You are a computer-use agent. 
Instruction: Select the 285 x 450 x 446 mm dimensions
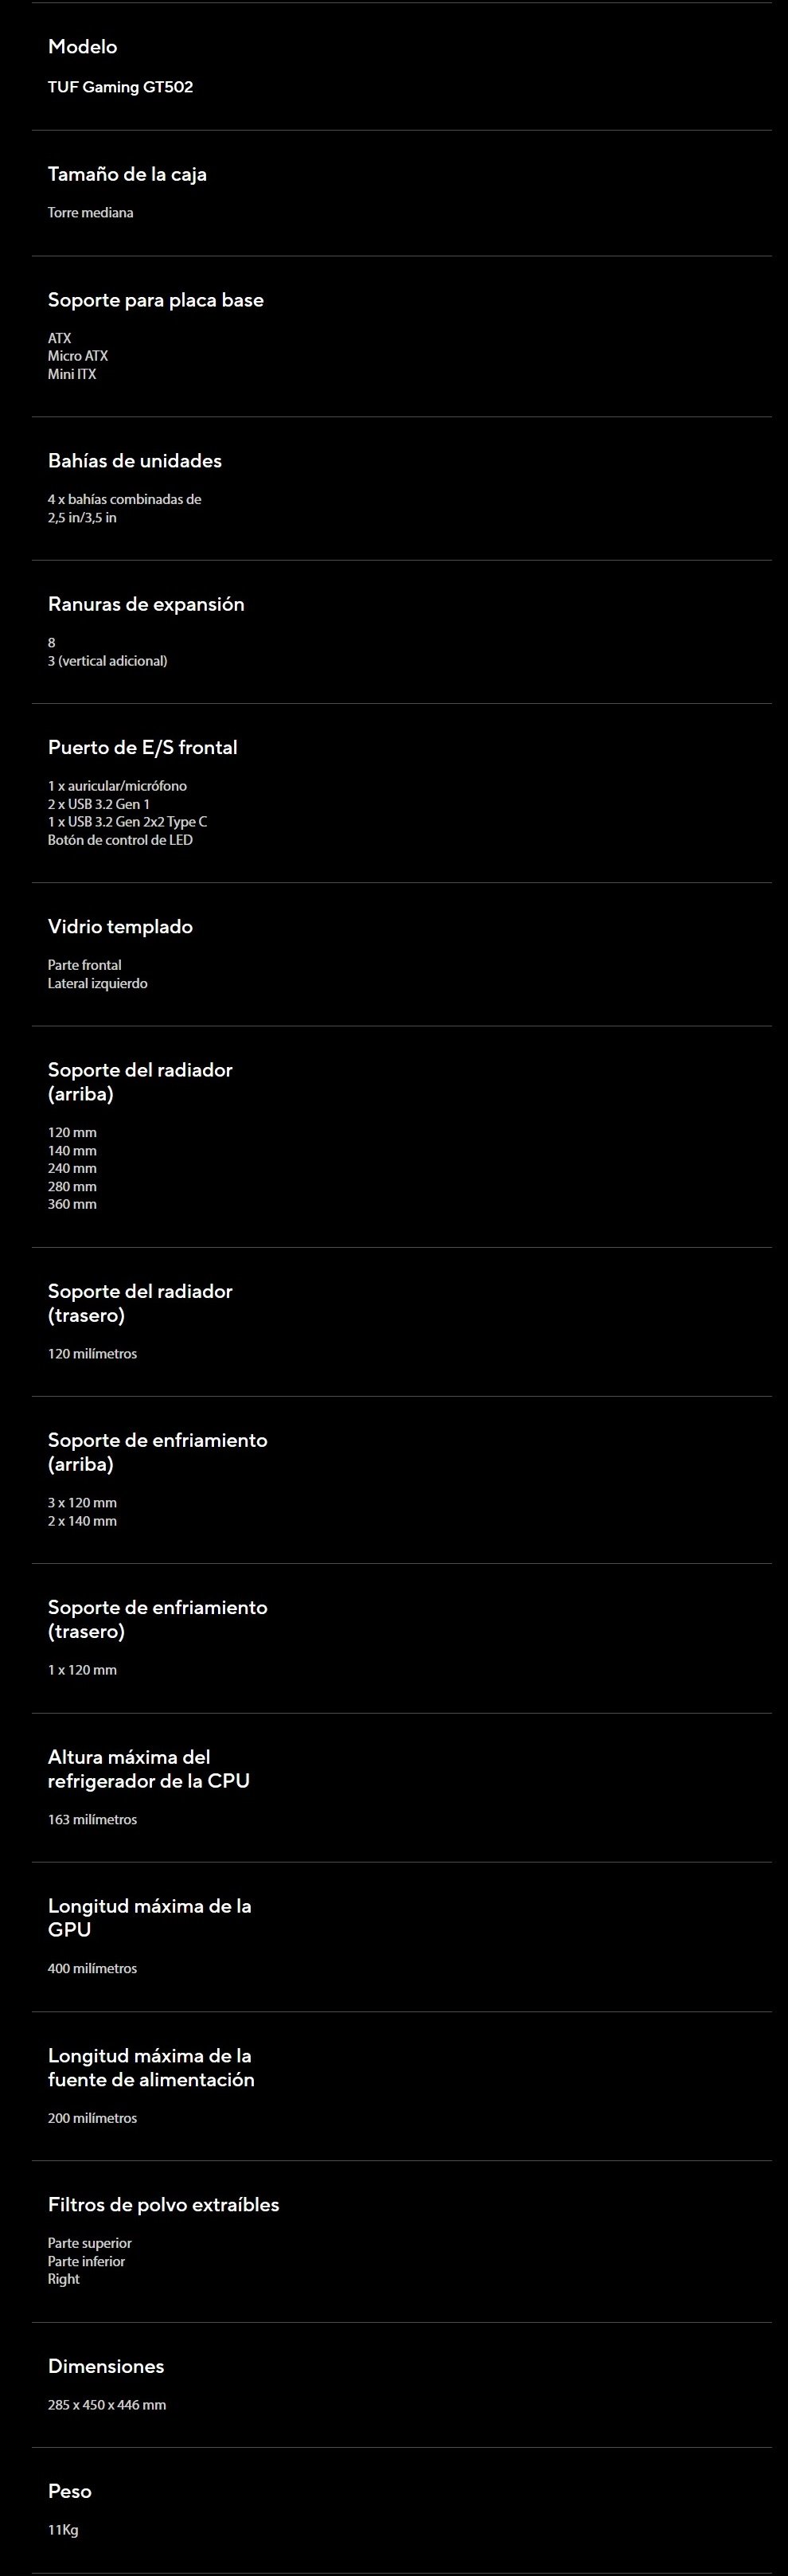click(x=106, y=2404)
